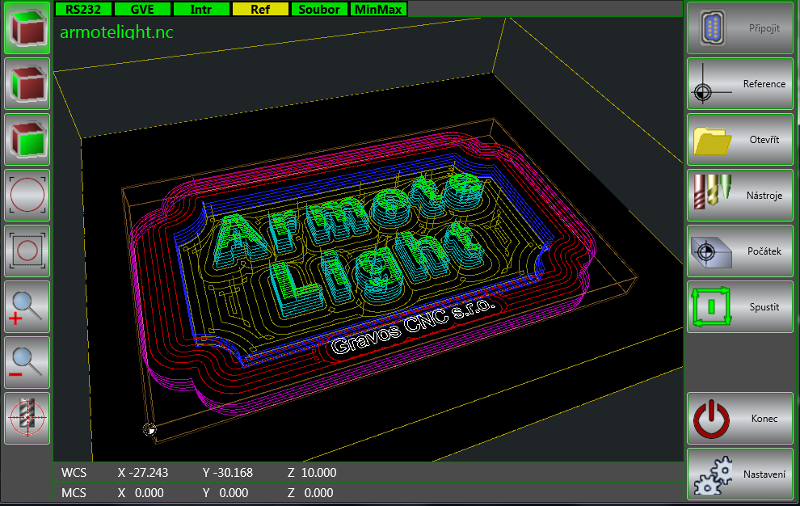Click the GVE status indicator
Viewport: 800px width, 506px height.
tap(142, 9)
